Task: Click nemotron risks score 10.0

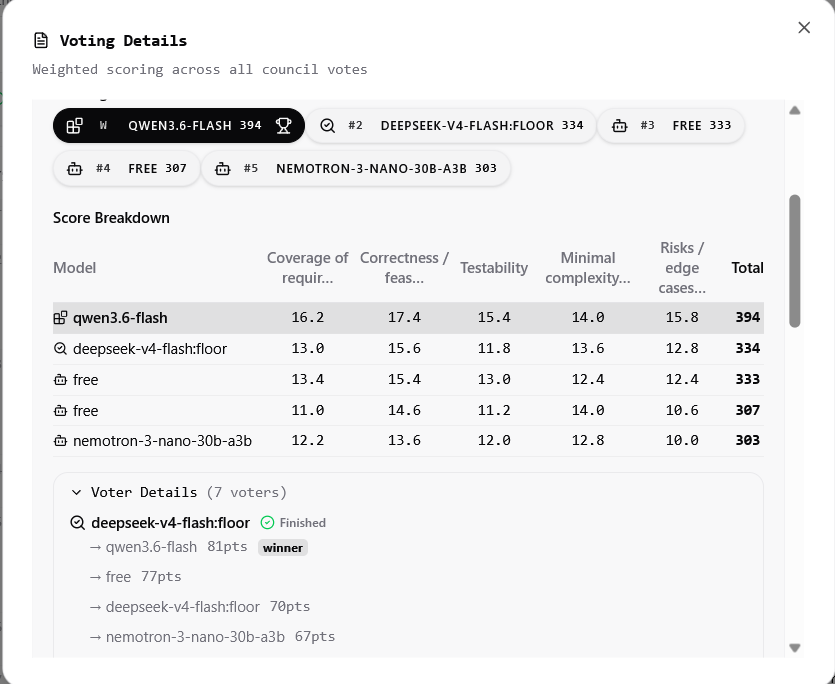Action: click(682, 440)
